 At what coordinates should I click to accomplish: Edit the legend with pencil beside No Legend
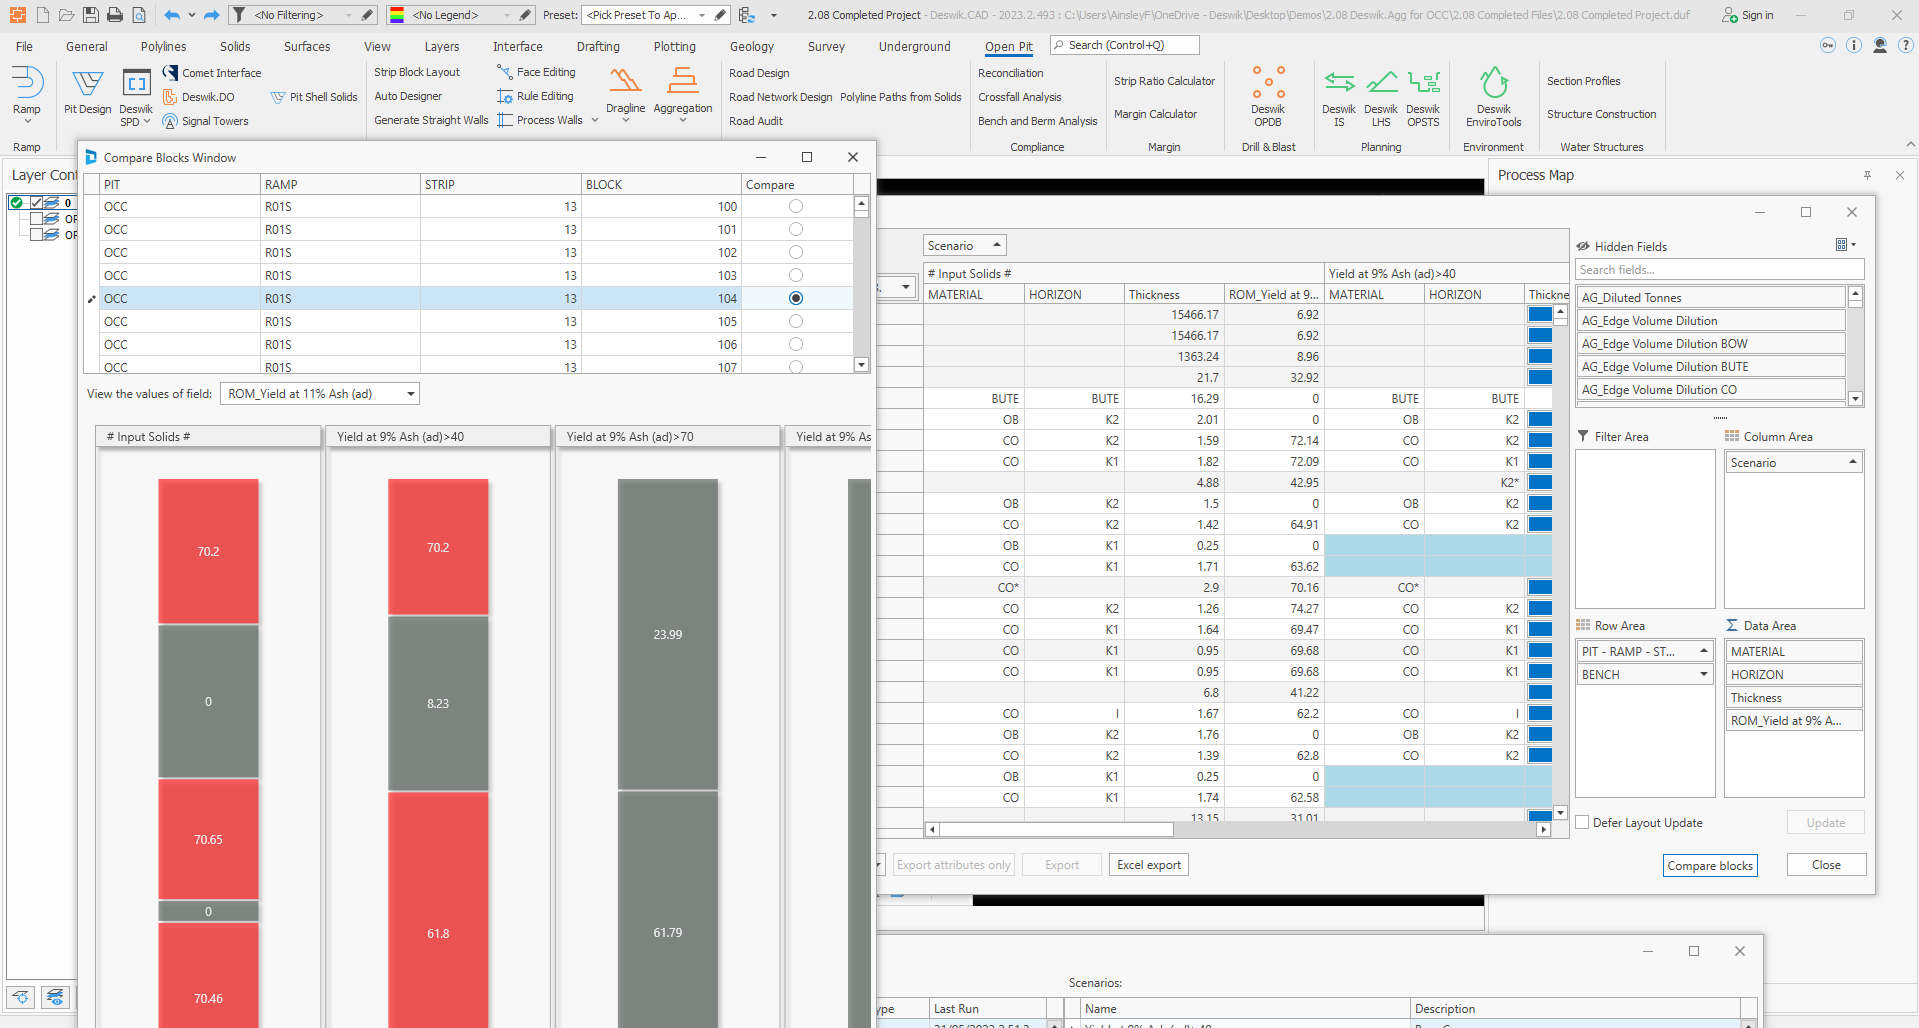tap(526, 15)
